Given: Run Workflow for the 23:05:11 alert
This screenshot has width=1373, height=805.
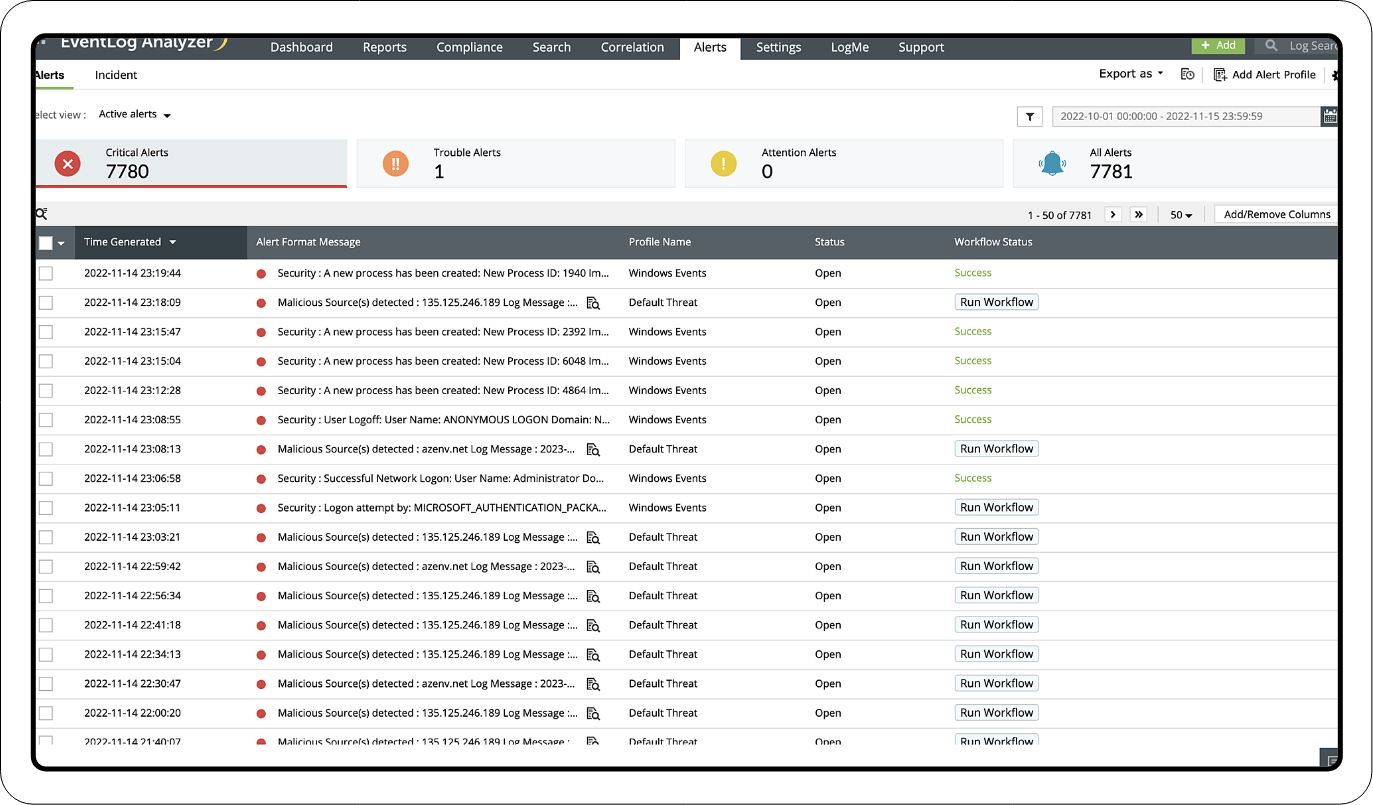Looking at the screenshot, I should [996, 508].
